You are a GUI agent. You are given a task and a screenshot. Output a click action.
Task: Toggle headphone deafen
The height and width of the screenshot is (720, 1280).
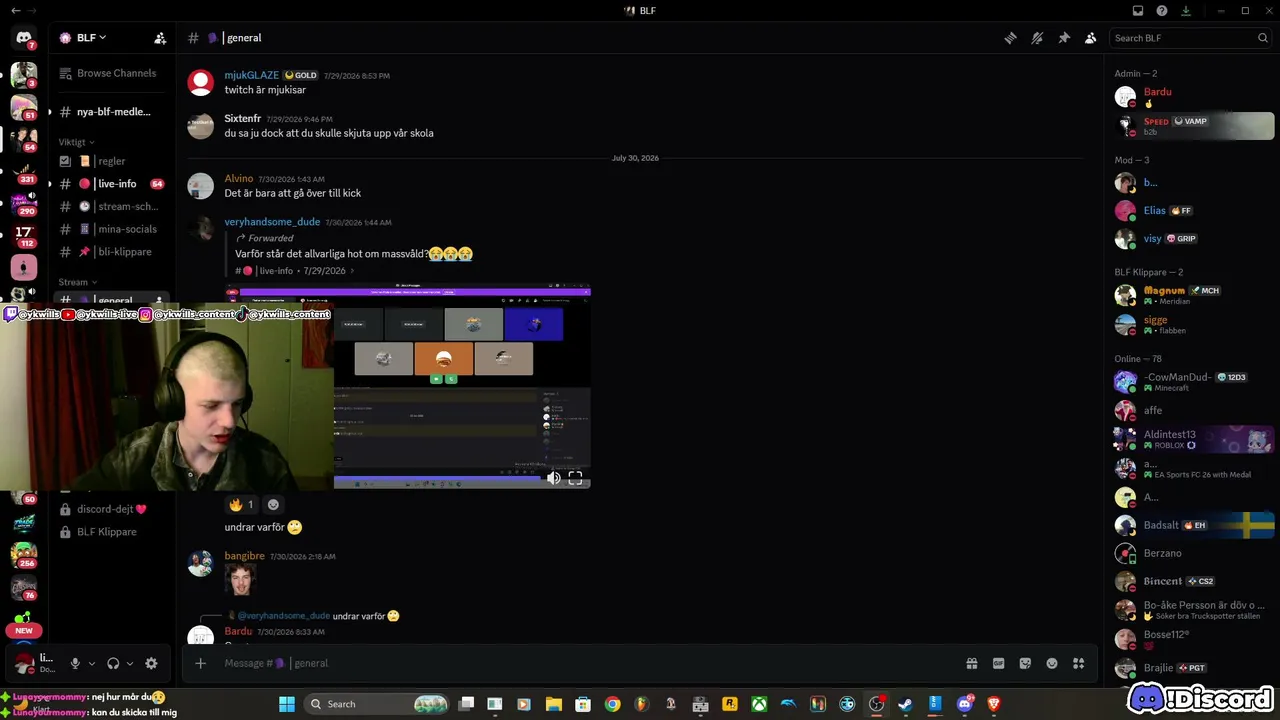point(113,663)
